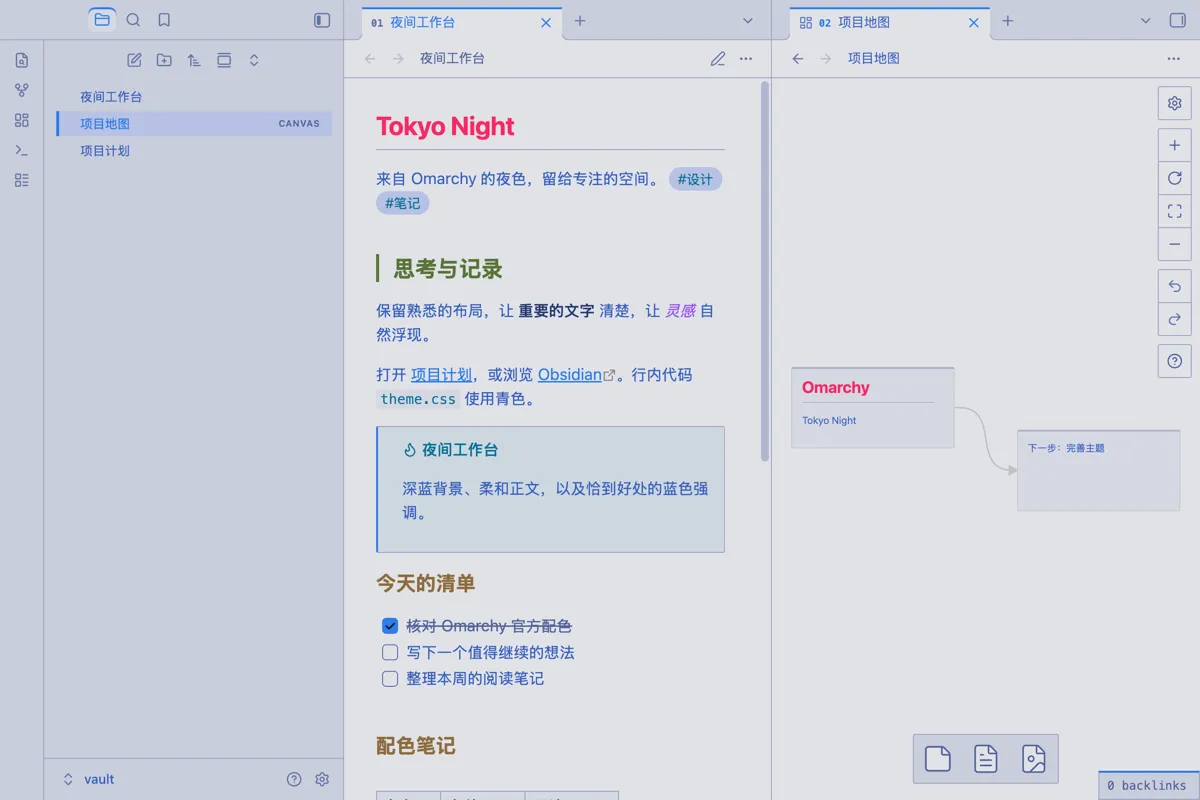Open more options for 项目地图 canvas

[1174, 59]
